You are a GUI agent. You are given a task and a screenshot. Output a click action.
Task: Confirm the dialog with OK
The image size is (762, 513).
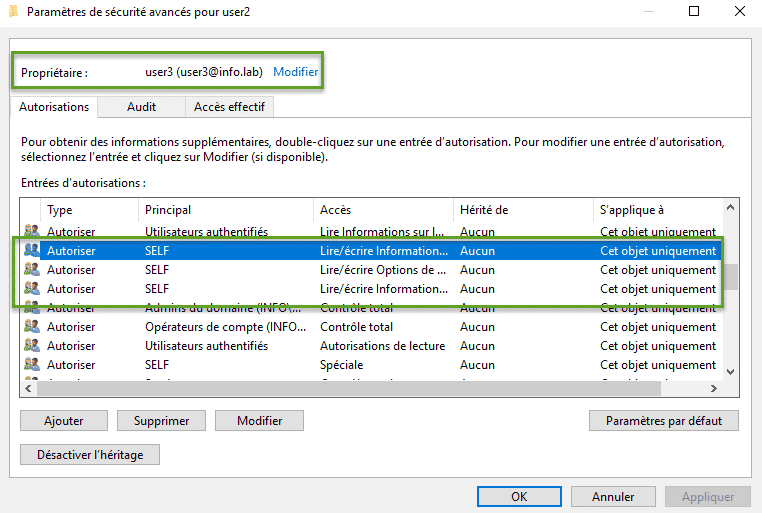pos(519,496)
